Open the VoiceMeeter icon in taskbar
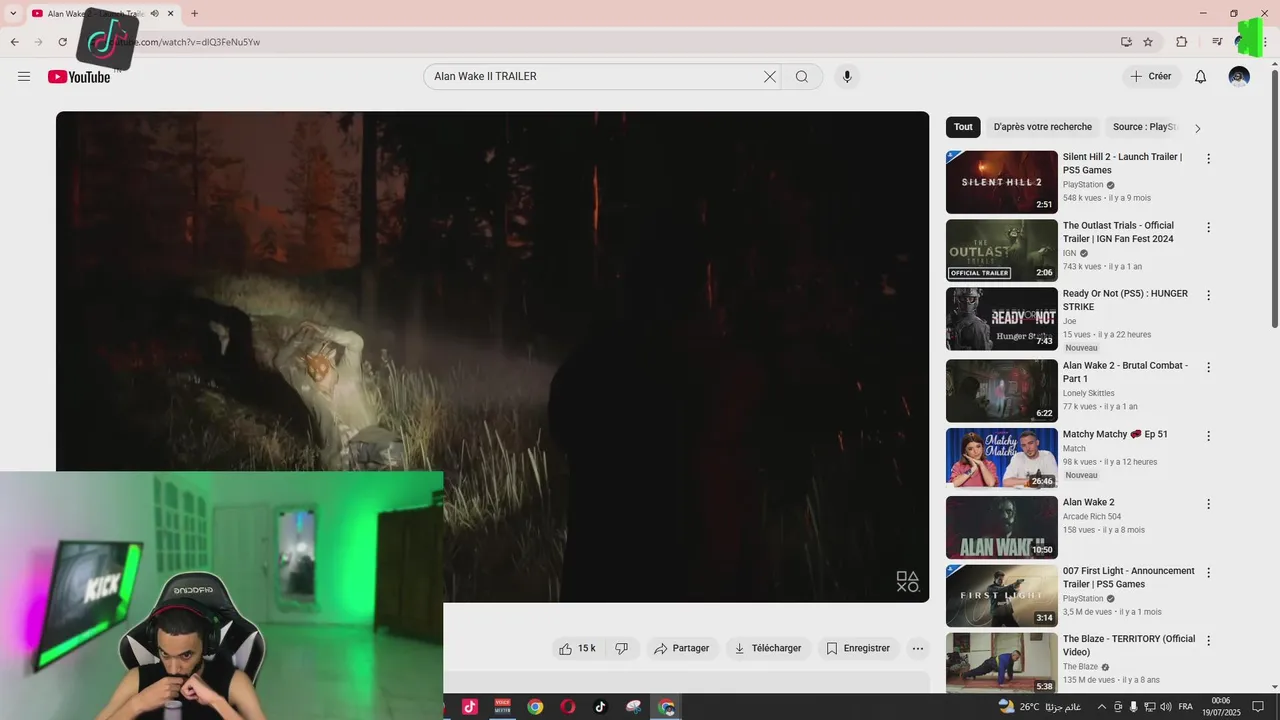This screenshot has height=720, width=1280. 503,707
